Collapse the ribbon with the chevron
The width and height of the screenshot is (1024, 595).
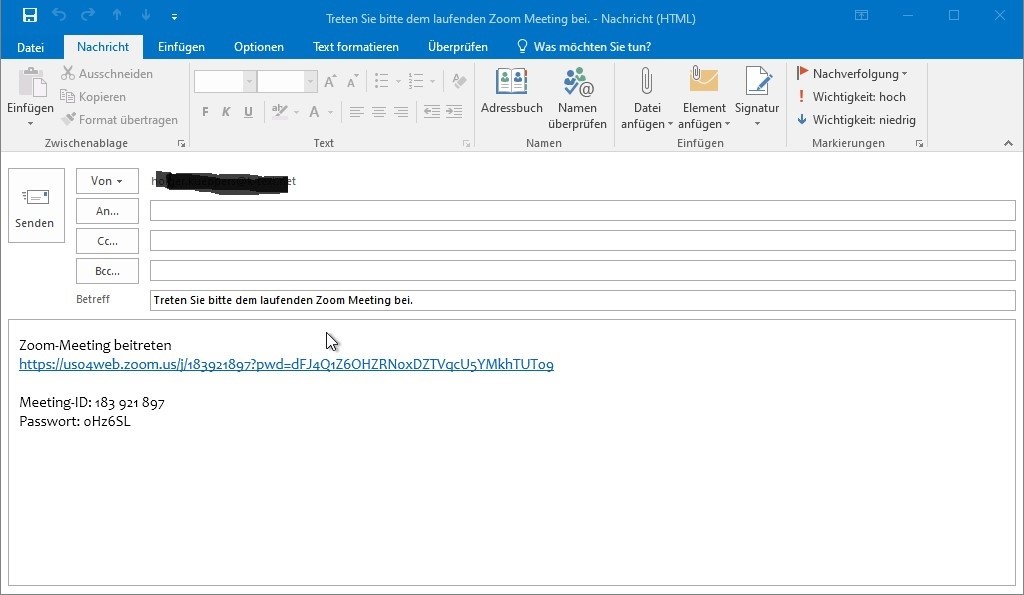tap(1008, 143)
